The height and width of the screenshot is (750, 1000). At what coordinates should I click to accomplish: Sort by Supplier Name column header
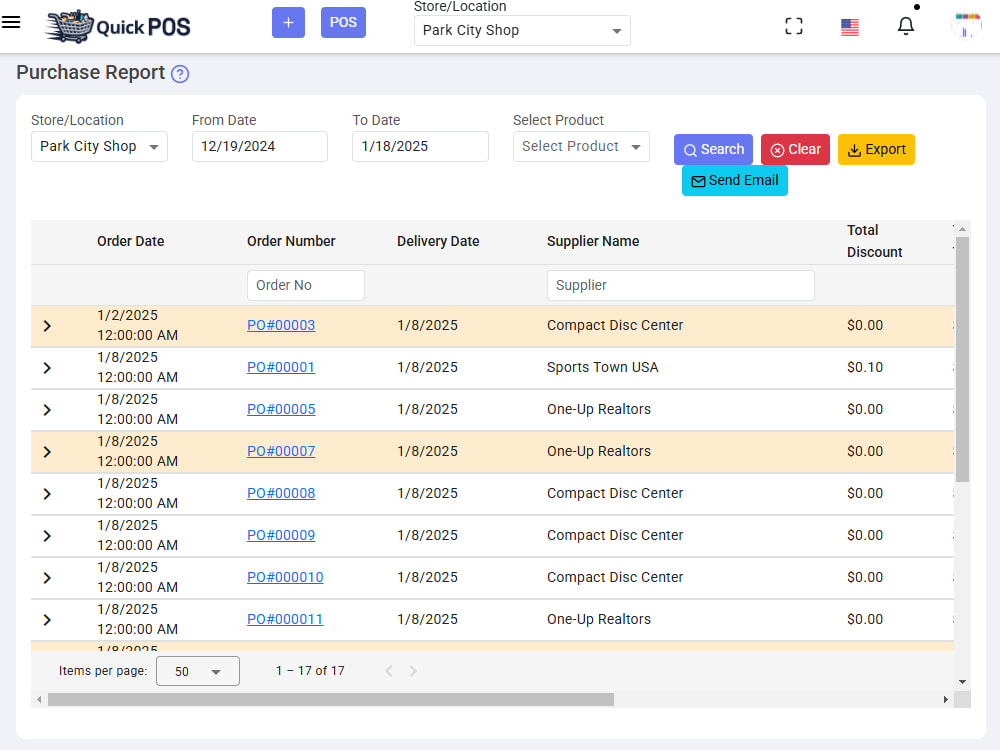click(593, 242)
